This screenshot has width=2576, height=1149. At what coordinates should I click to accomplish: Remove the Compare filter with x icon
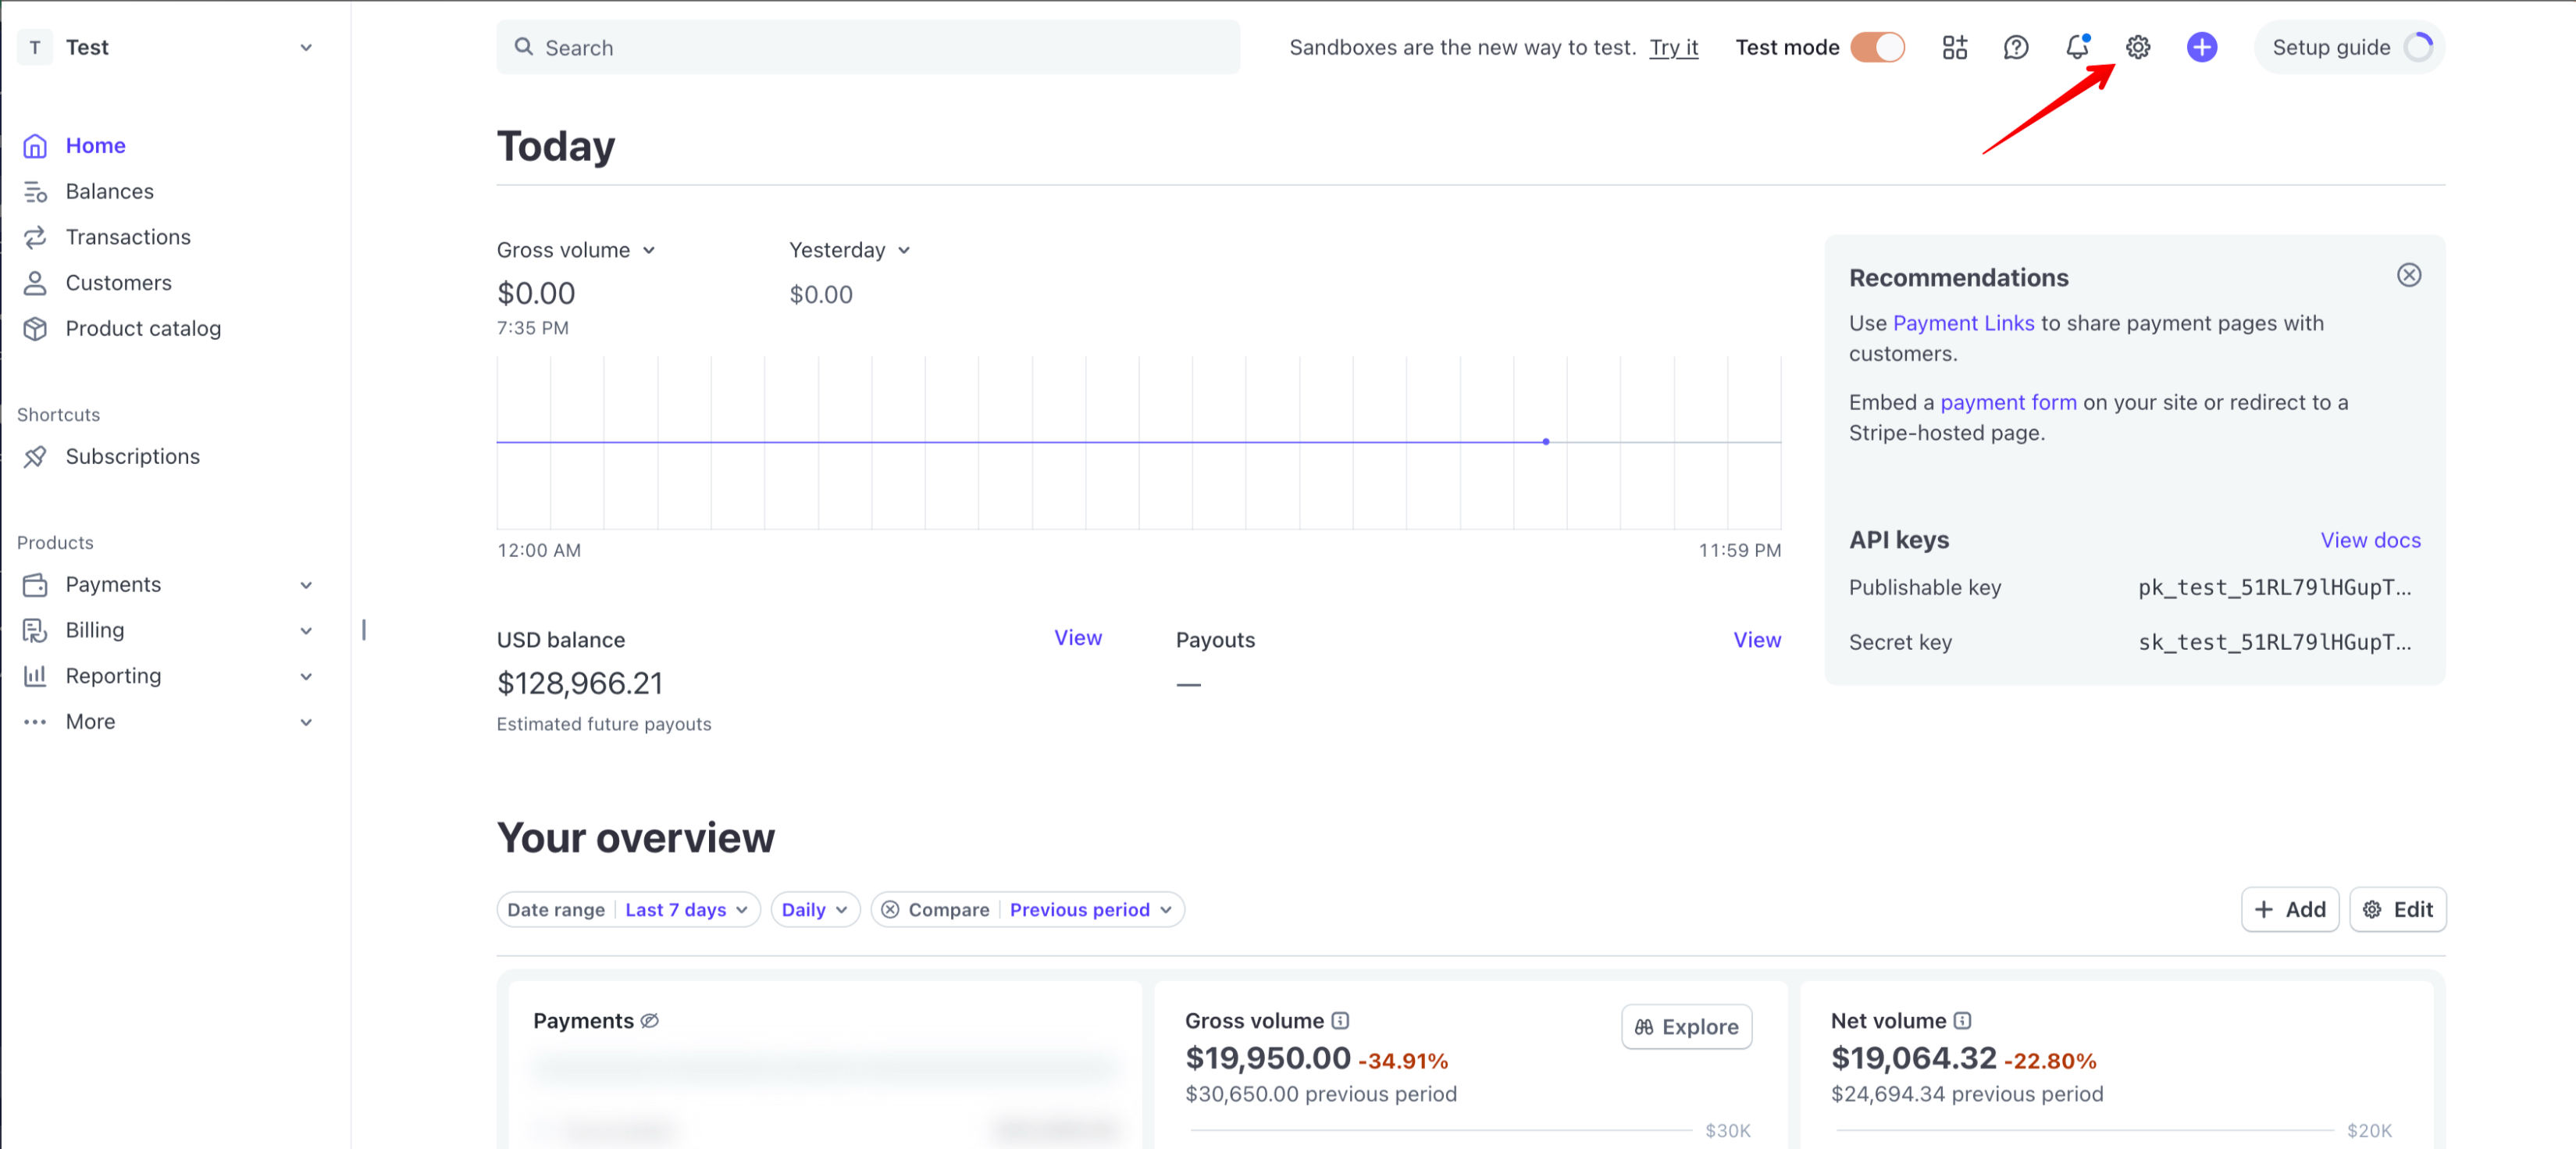point(890,909)
